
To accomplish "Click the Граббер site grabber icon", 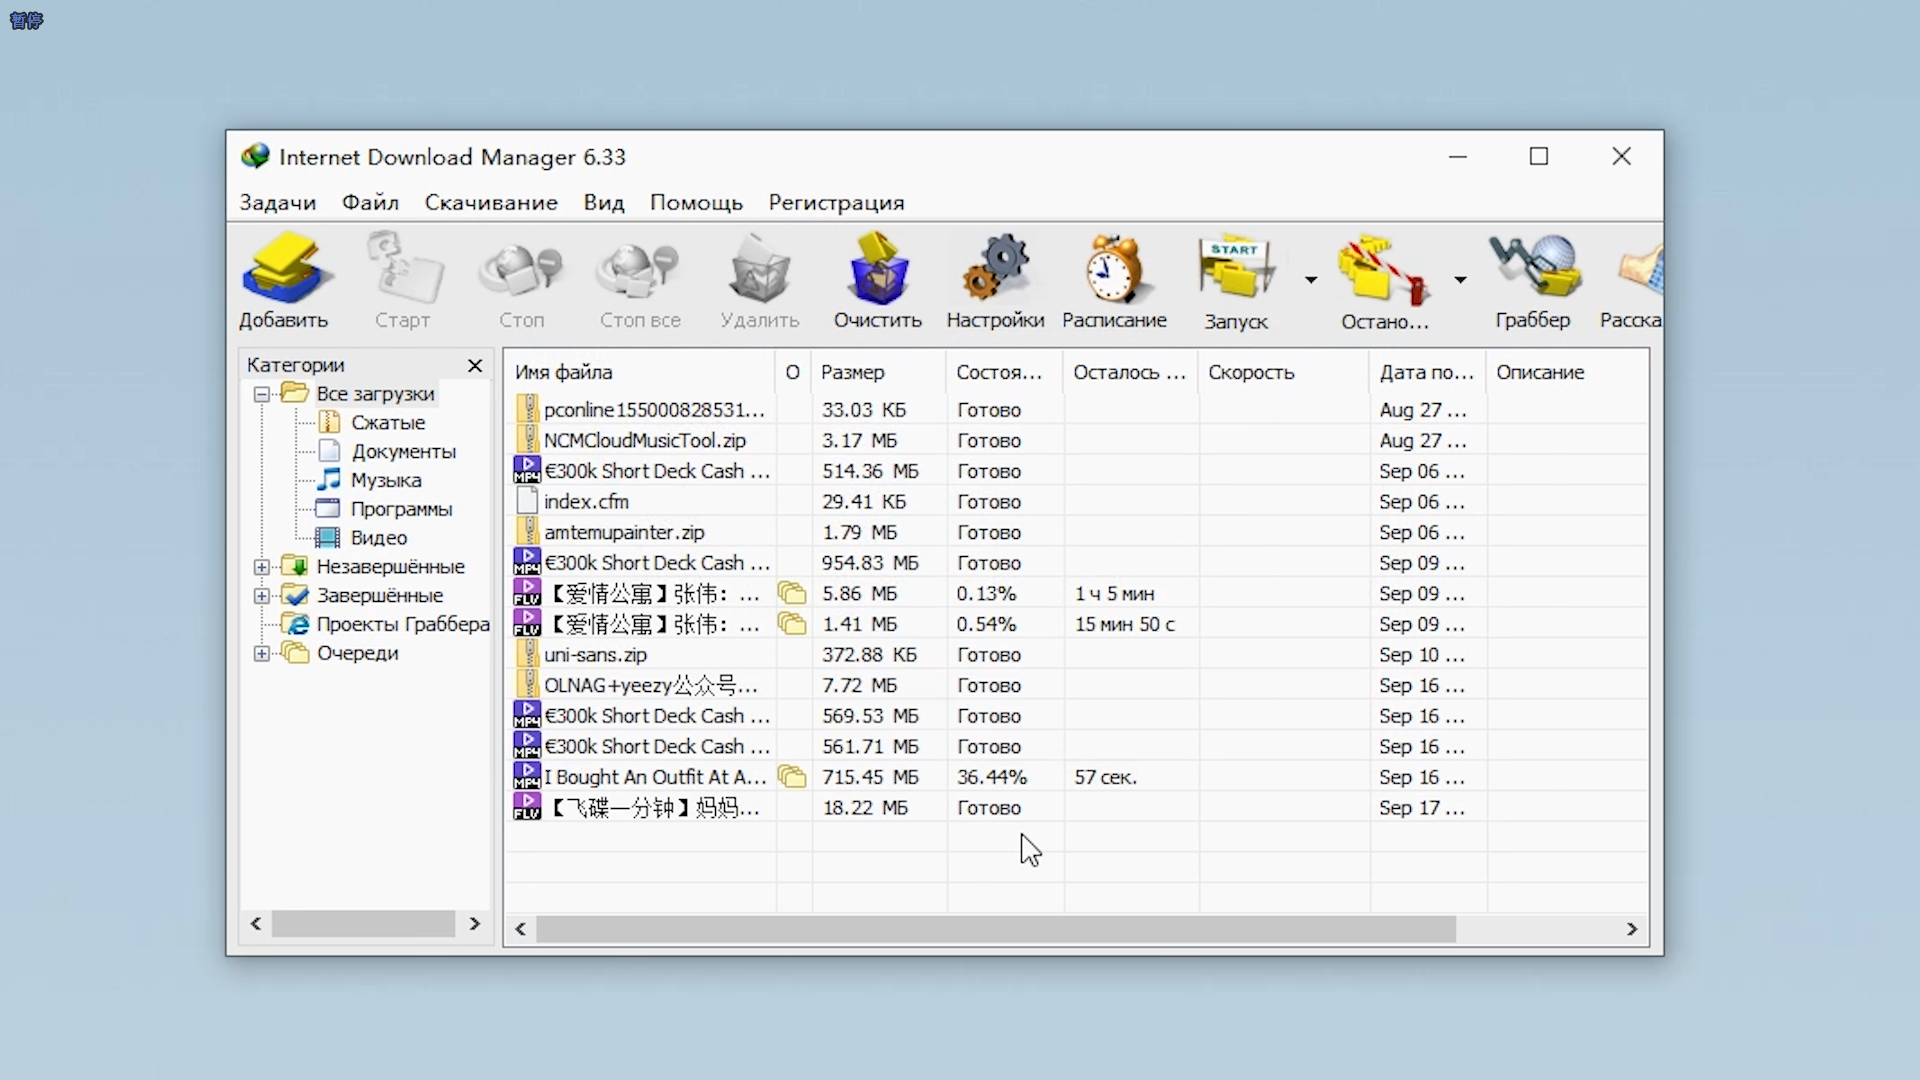I will [x=1533, y=268].
